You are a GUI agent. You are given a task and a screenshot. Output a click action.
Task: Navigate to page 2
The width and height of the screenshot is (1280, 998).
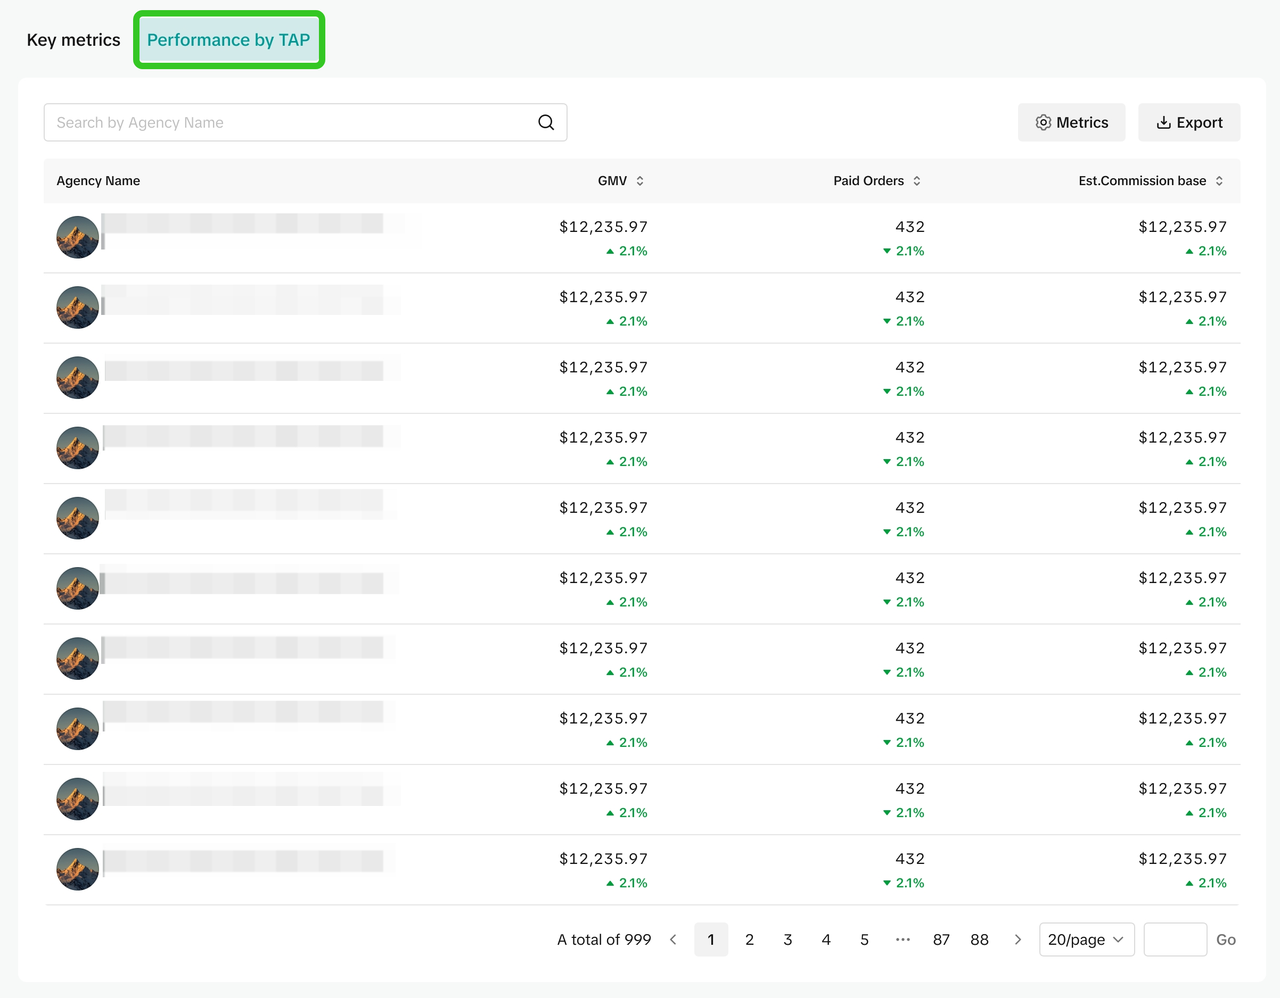[749, 940]
